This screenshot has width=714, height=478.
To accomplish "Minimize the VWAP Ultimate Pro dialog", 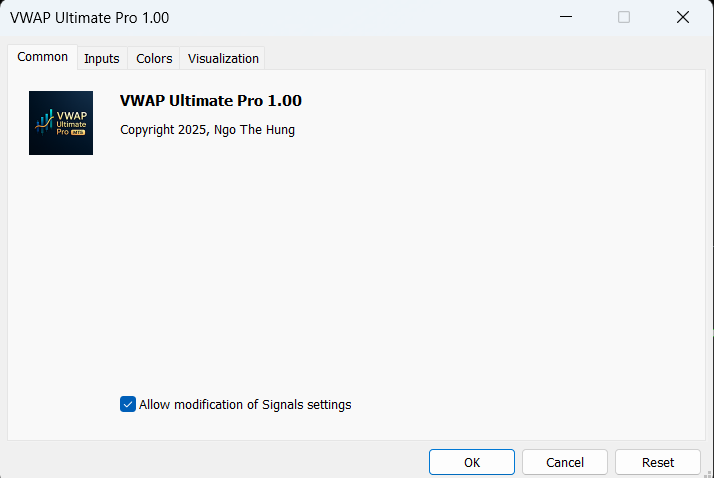I will (565, 17).
